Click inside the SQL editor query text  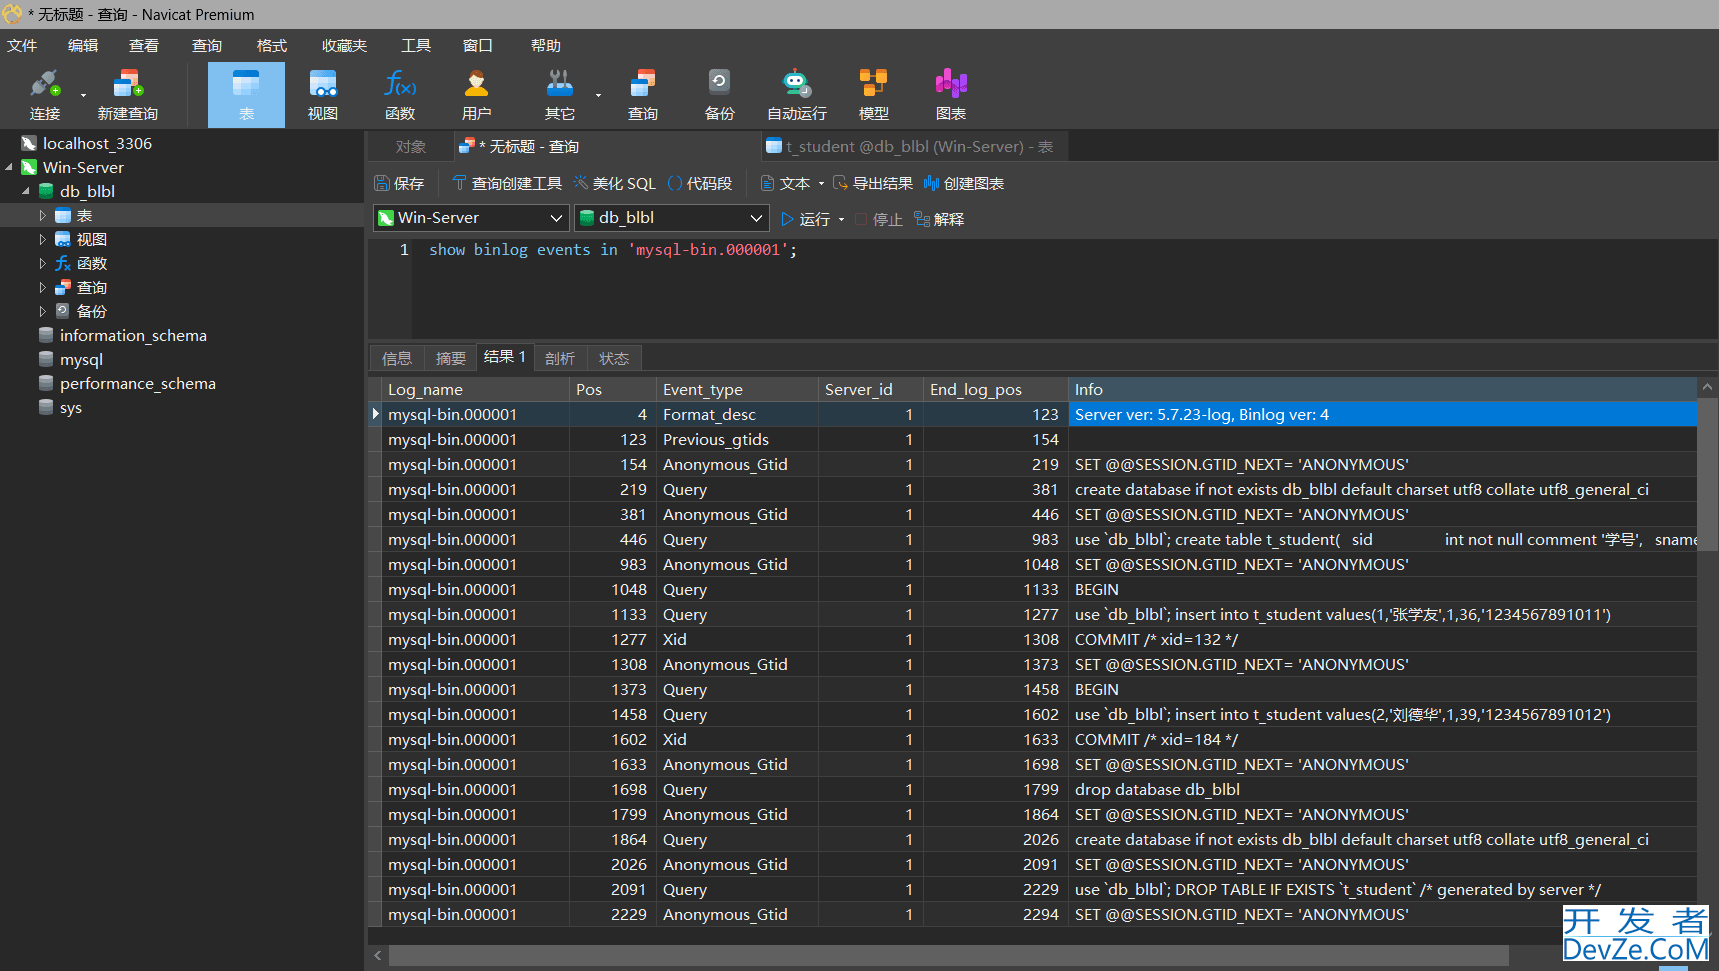613,250
